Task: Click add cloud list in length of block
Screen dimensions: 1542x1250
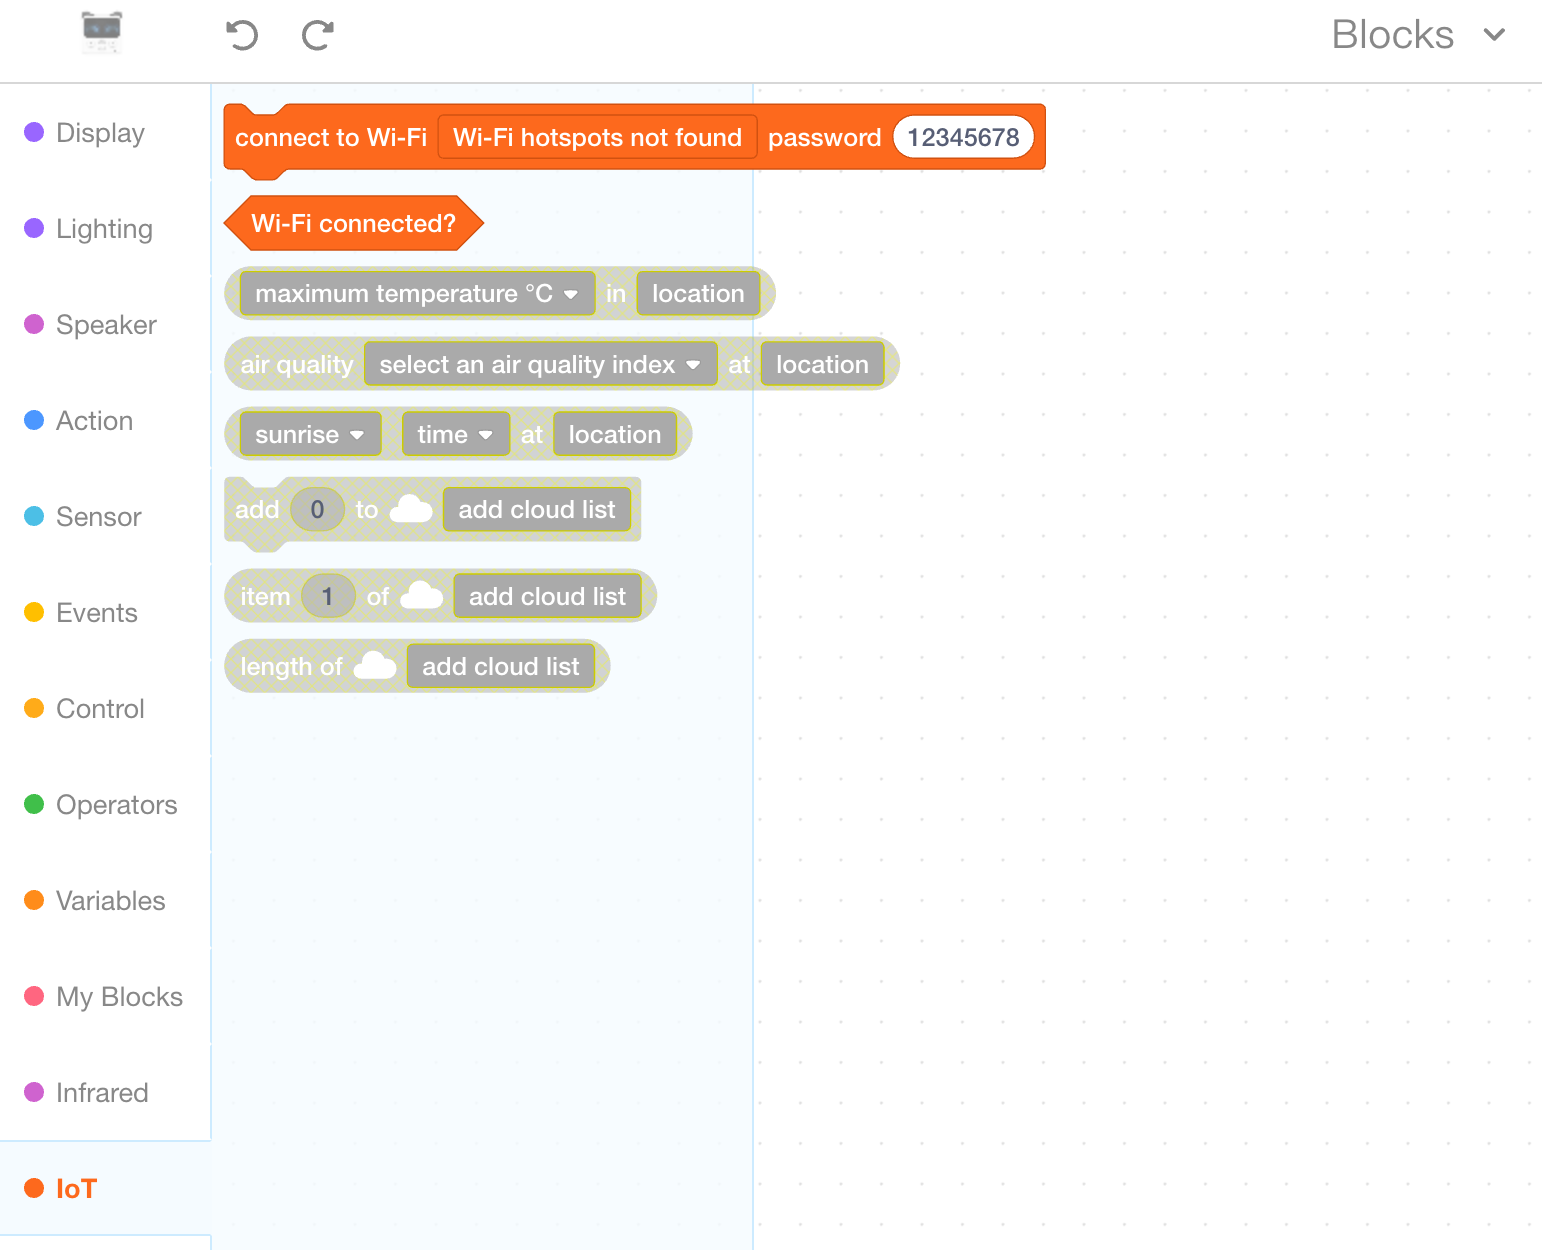Action: [x=500, y=667]
